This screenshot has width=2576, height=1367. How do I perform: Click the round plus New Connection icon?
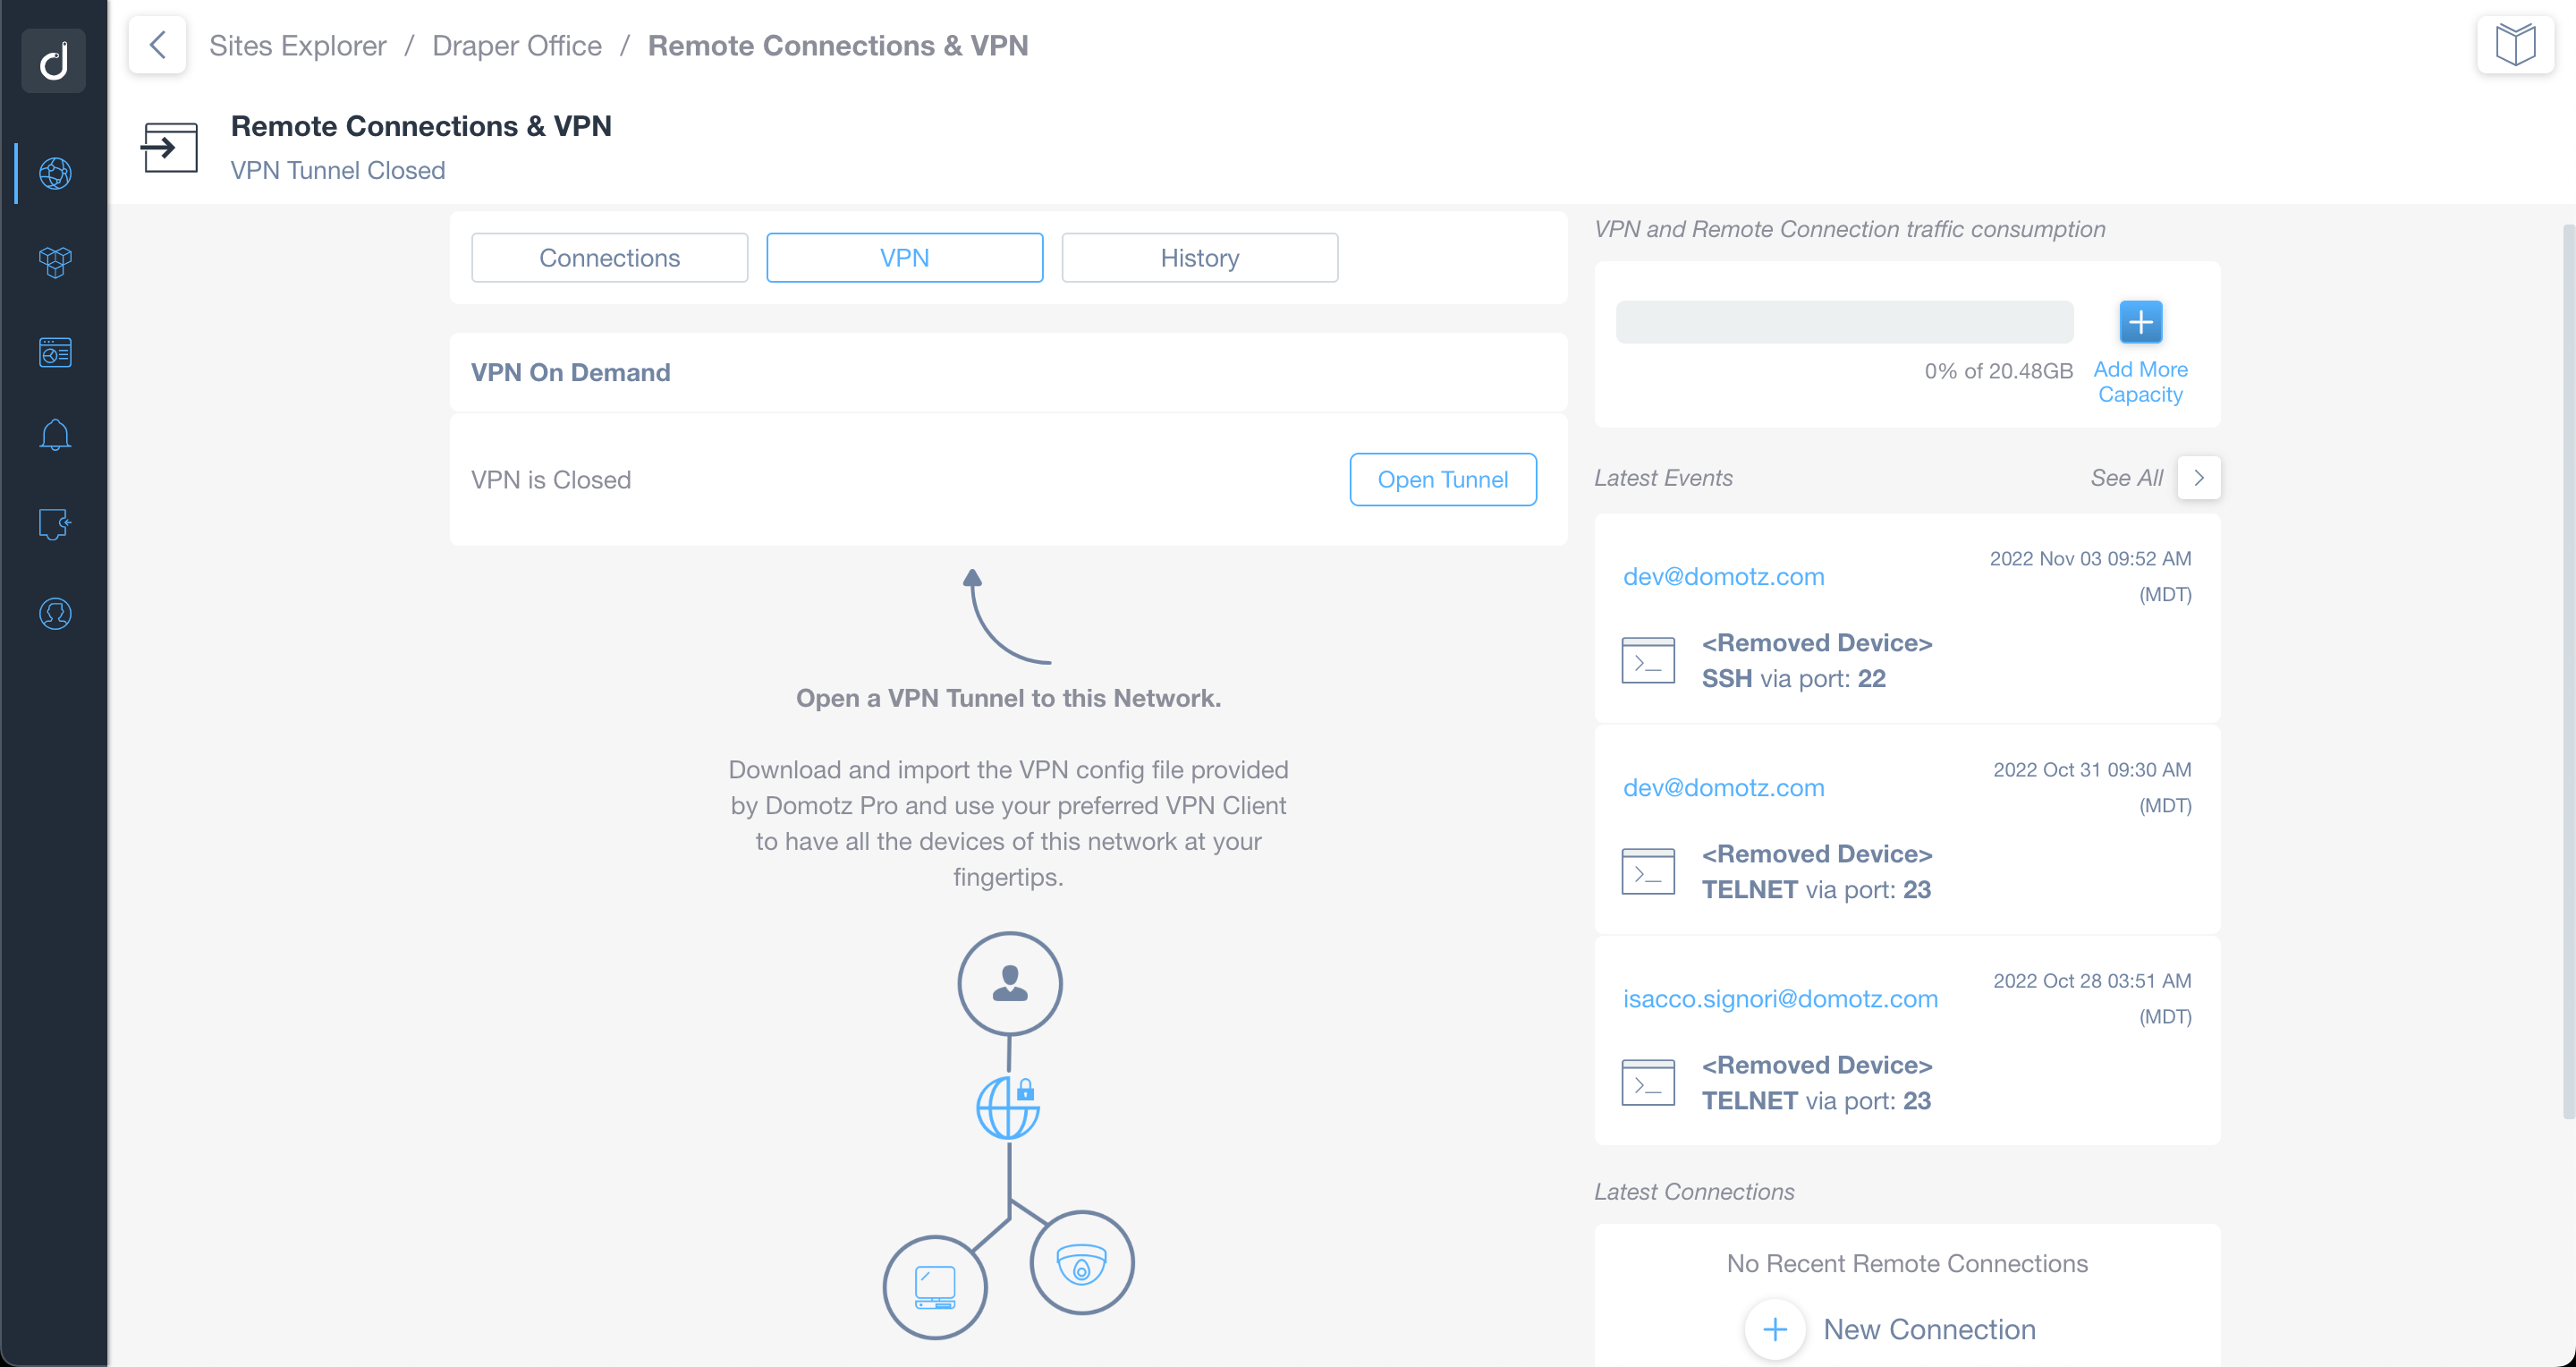coord(1775,1329)
